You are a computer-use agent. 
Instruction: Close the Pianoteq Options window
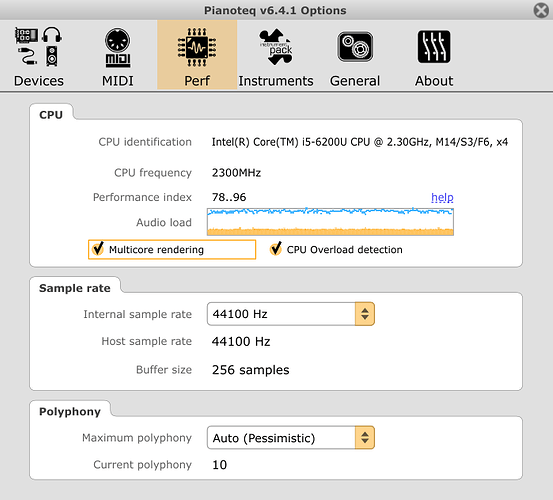pyautogui.click(x=541, y=10)
